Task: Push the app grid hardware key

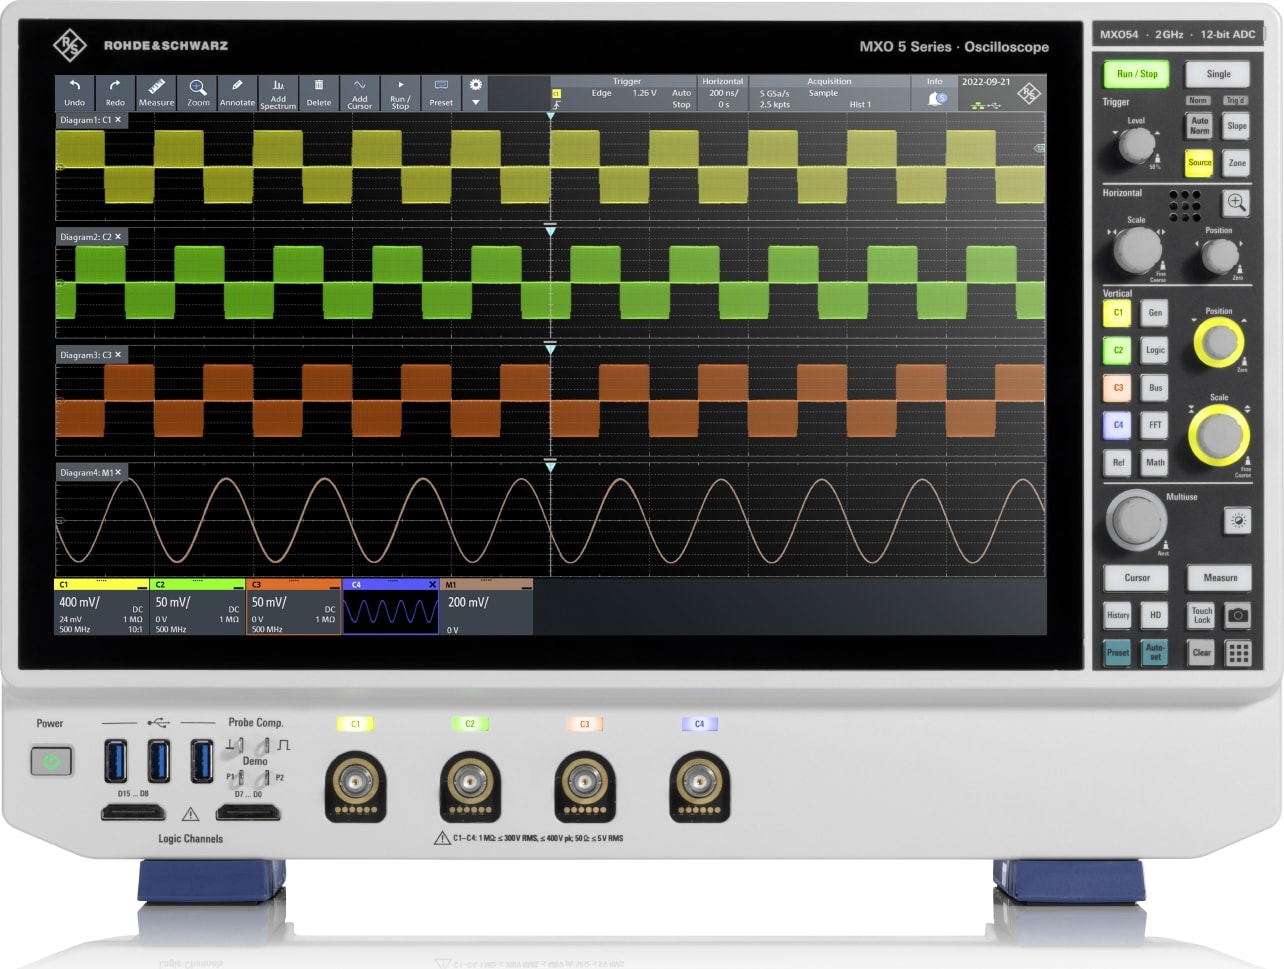Action: (1238, 653)
